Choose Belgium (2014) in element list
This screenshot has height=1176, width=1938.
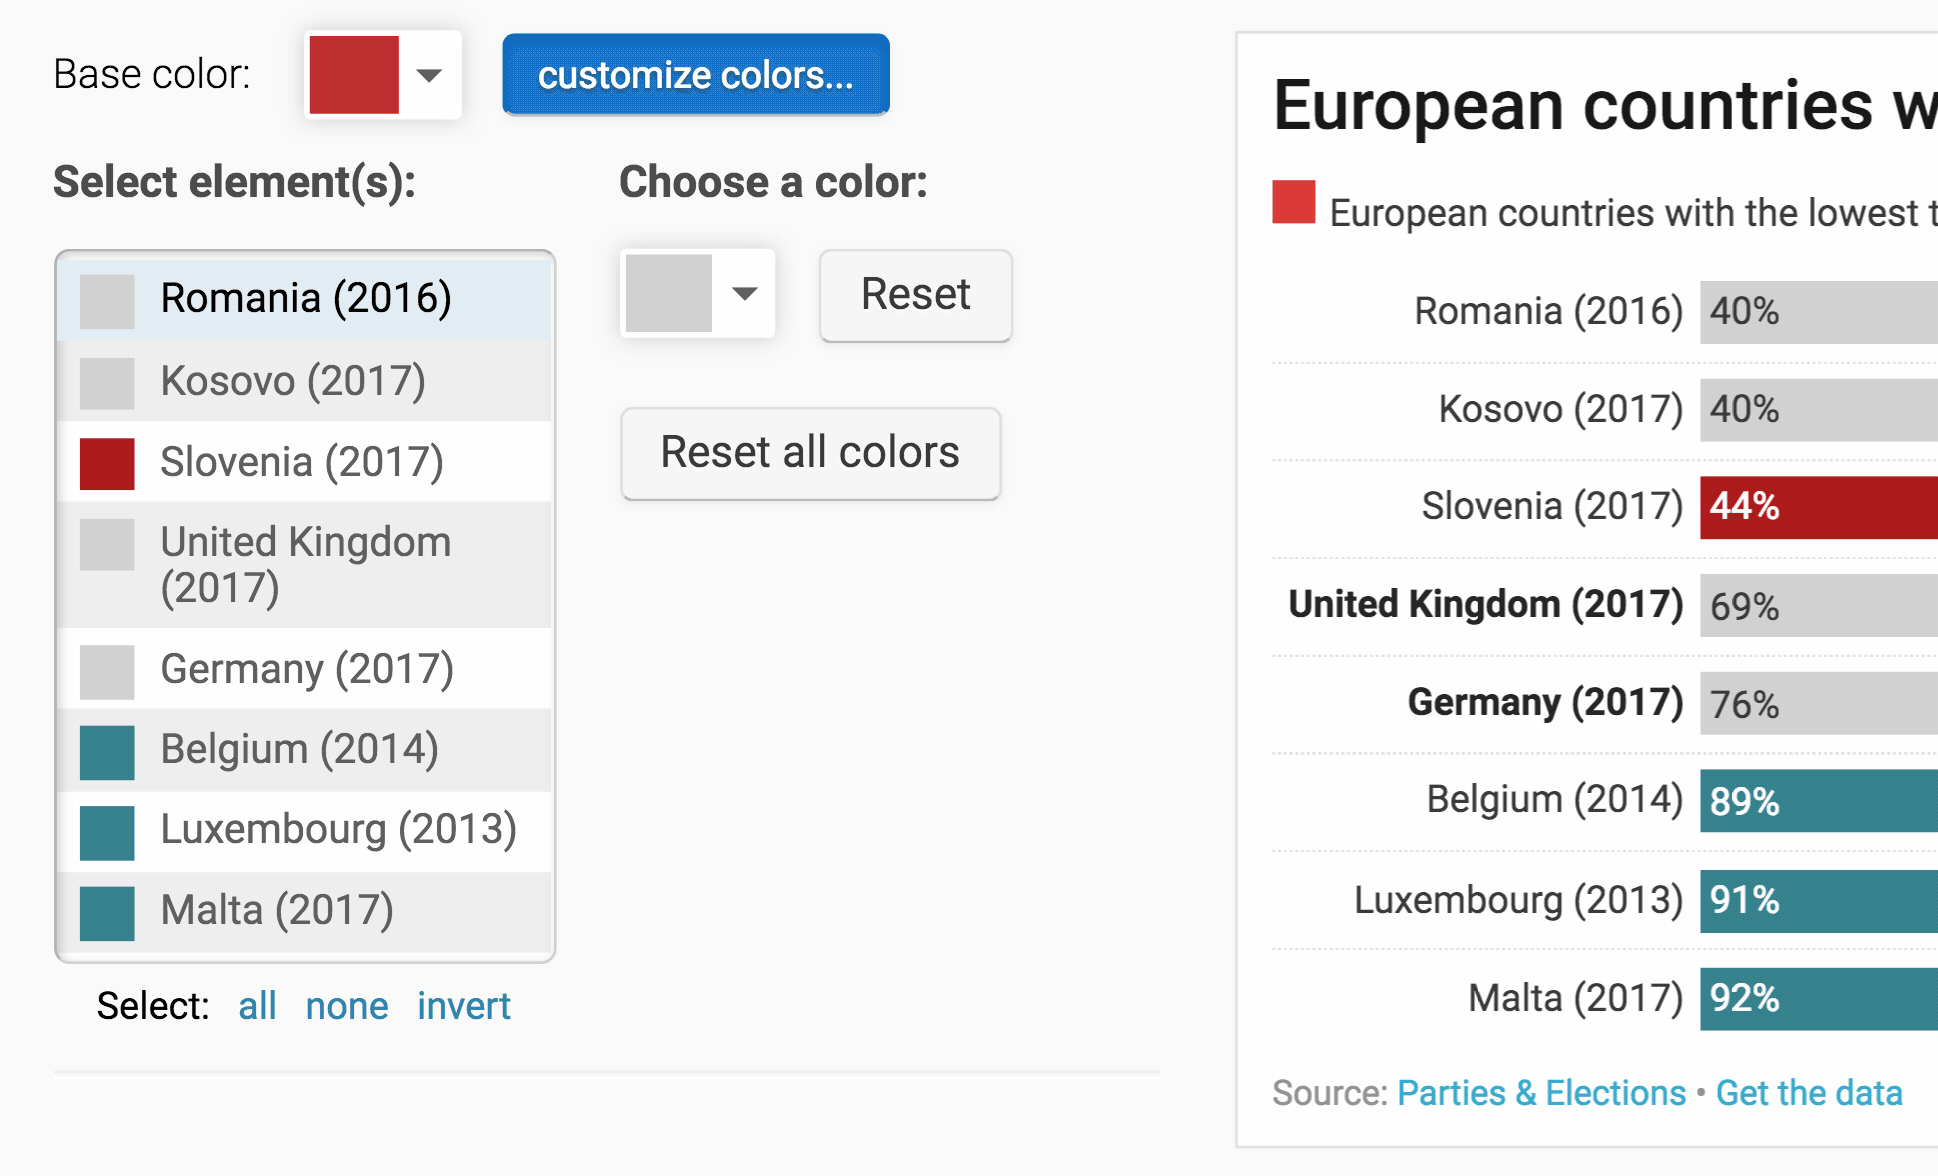coord(299,749)
